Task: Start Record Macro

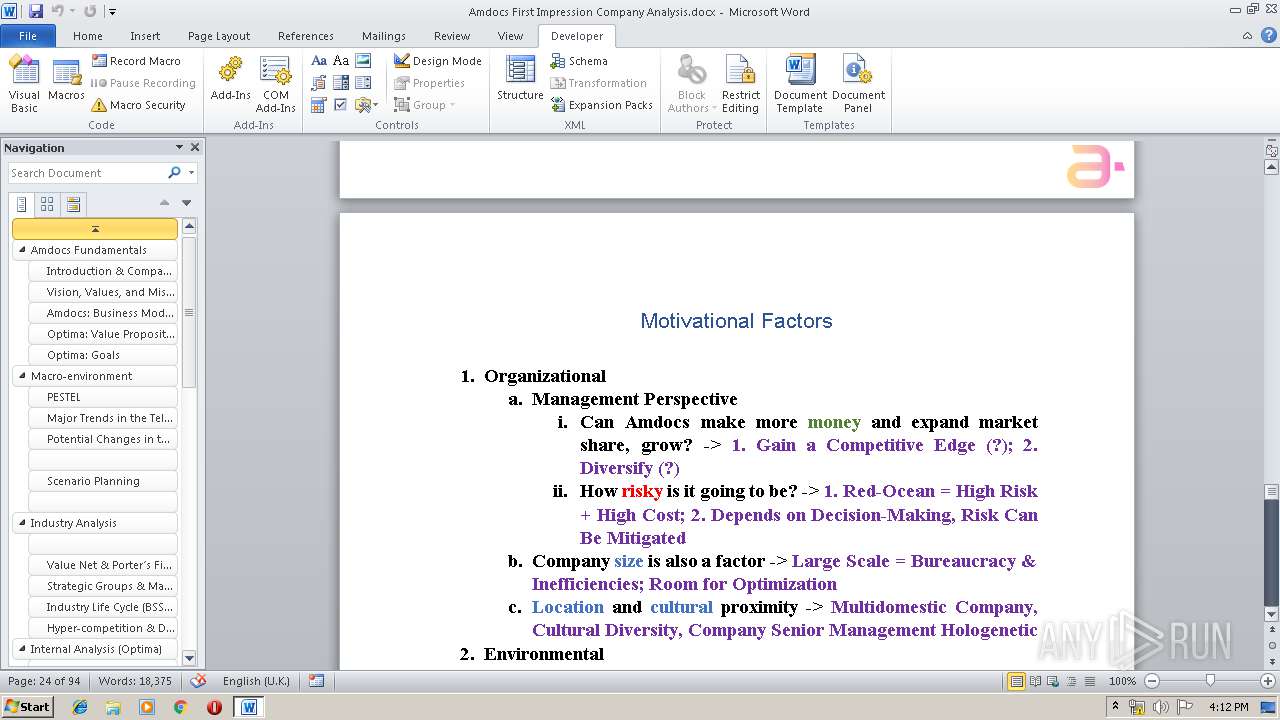Action: pyautogui.click(x=136, y=61)
